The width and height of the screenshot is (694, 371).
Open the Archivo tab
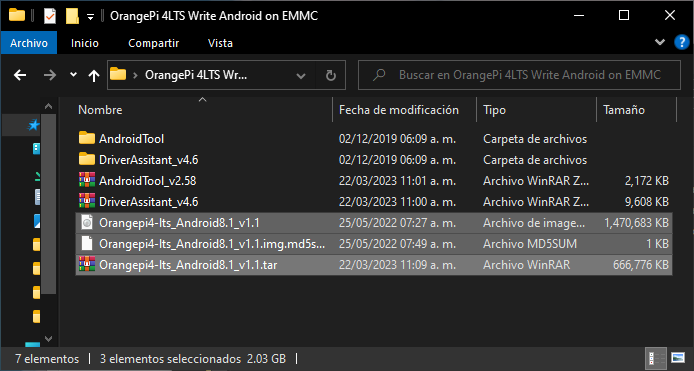(29, 43)
